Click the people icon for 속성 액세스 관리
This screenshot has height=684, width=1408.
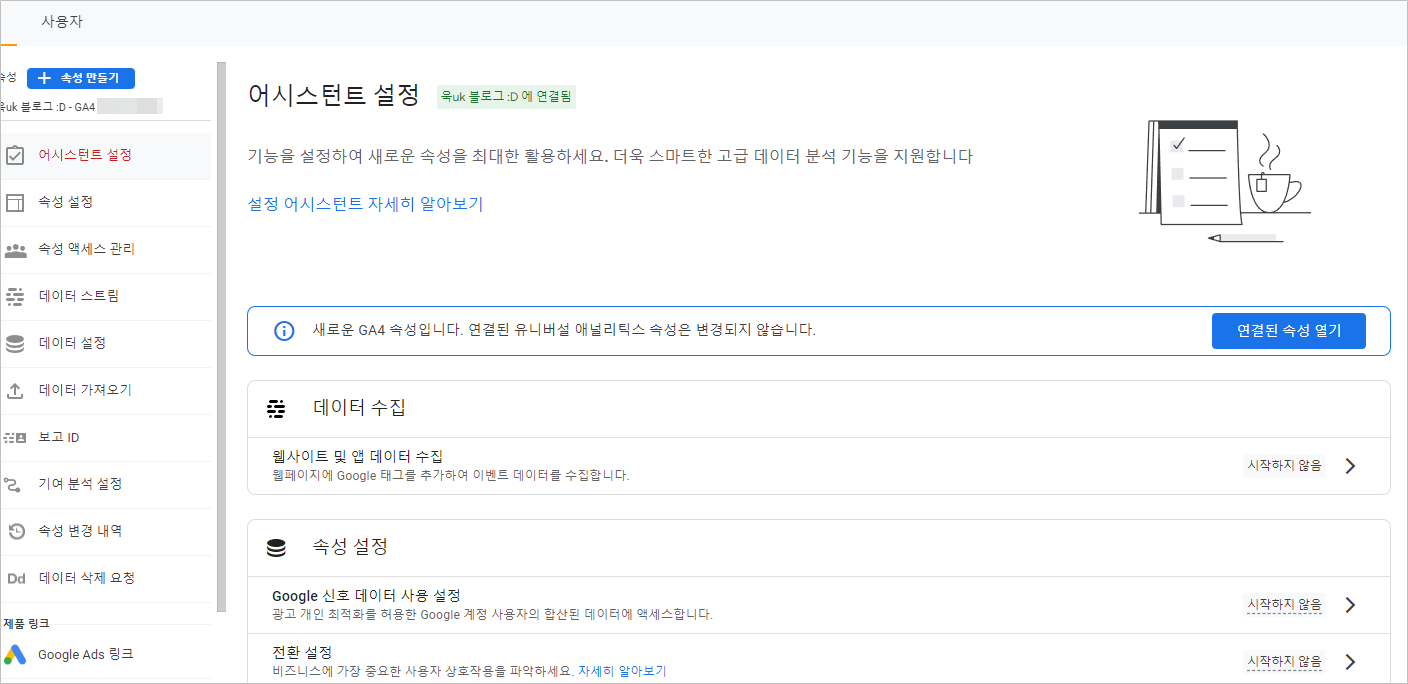click(x=15, y=249)
